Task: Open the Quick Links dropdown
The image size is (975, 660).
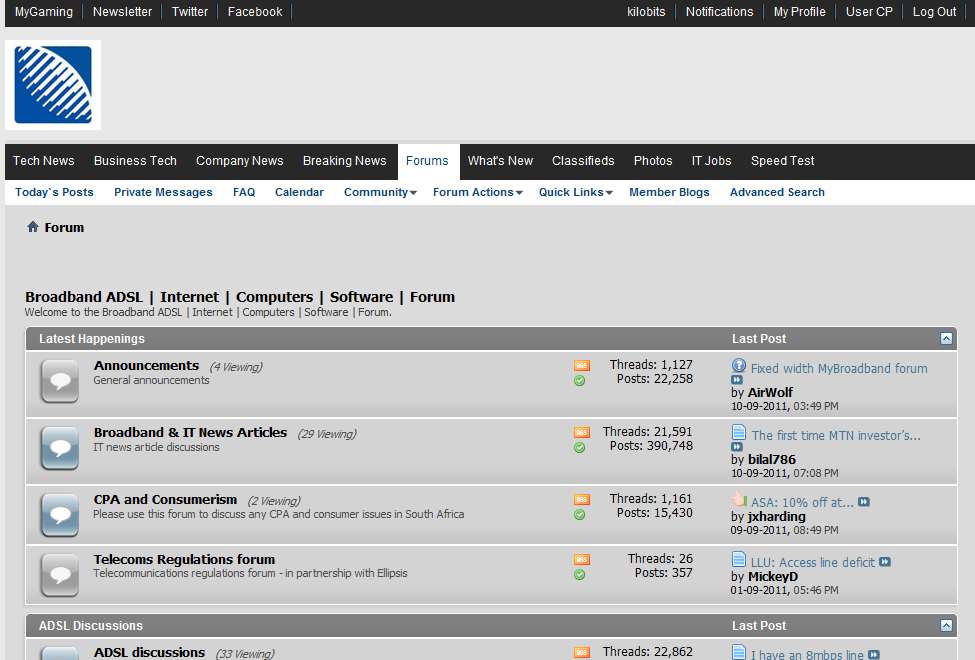Action: 576,192
